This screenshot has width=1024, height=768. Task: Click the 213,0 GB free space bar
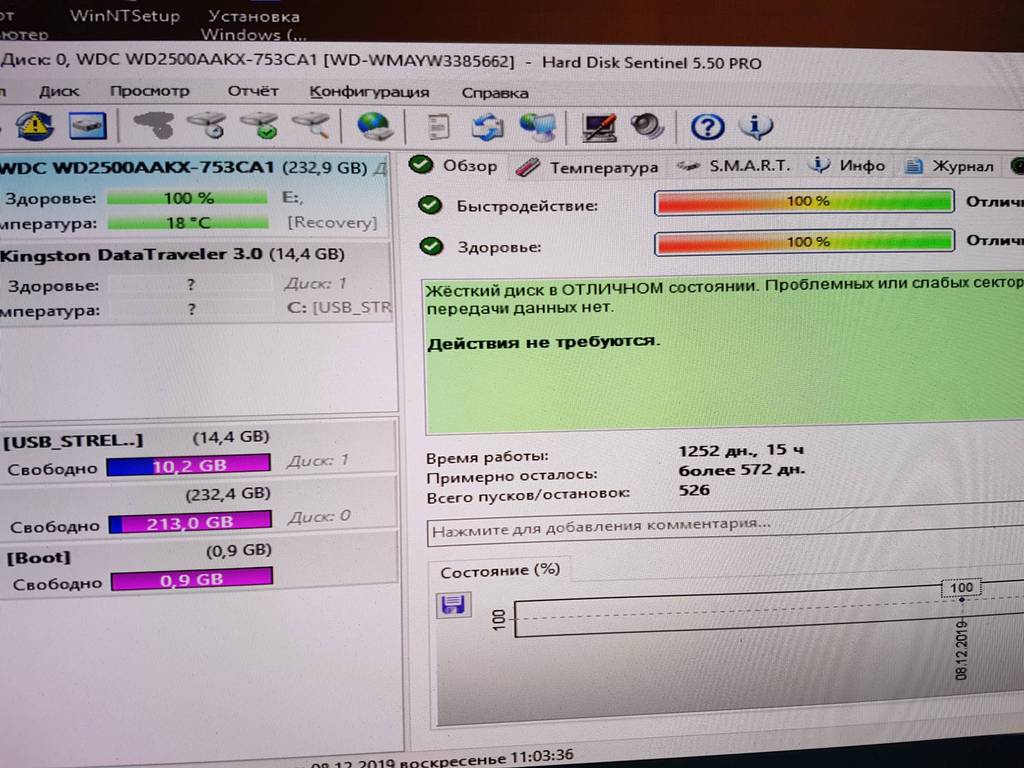[x=190, y=522]
